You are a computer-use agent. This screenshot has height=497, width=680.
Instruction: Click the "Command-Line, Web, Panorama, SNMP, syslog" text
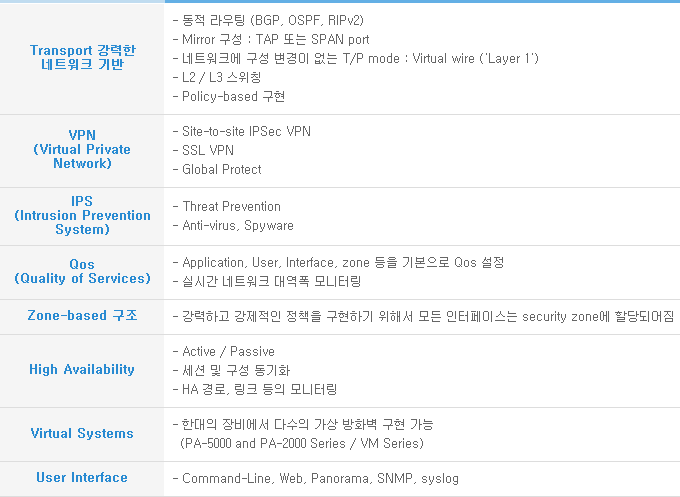[308, 478]
